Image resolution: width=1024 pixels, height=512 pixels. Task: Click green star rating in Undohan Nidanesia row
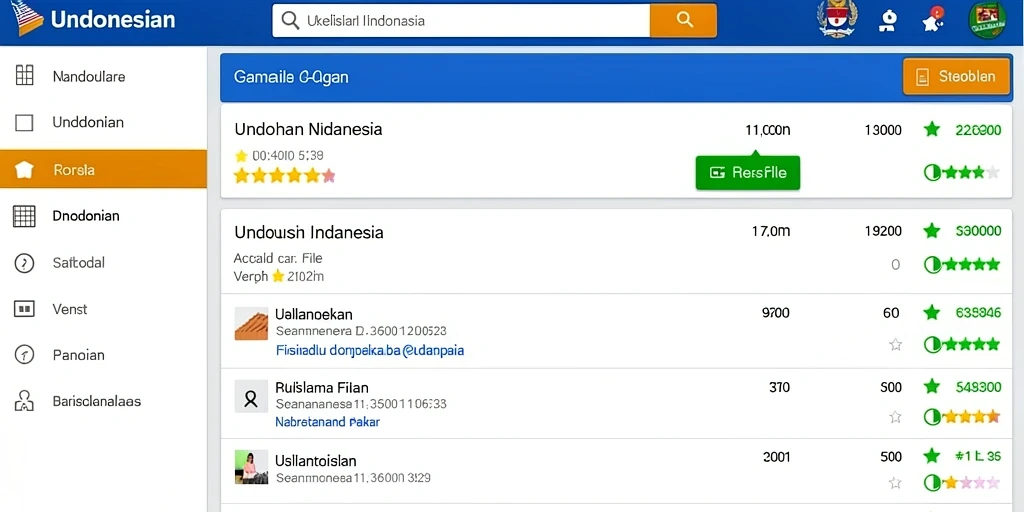[x=962, y=172]
